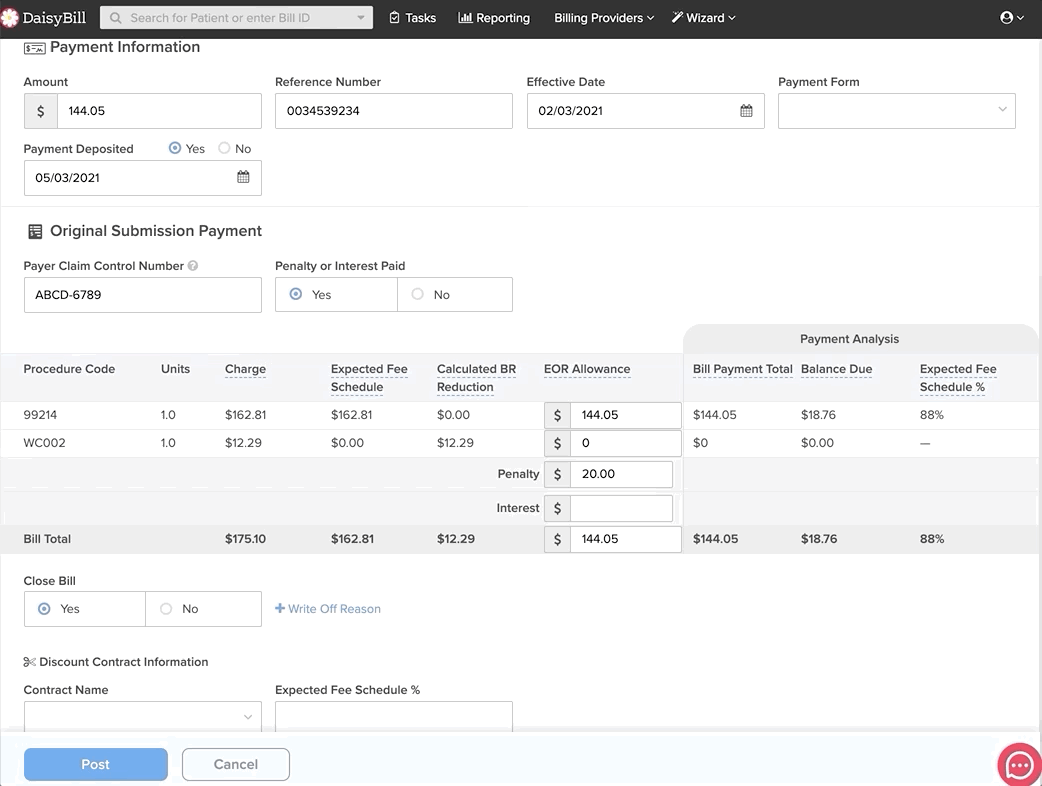Go to the Reporting menu item

click(494, 18)
